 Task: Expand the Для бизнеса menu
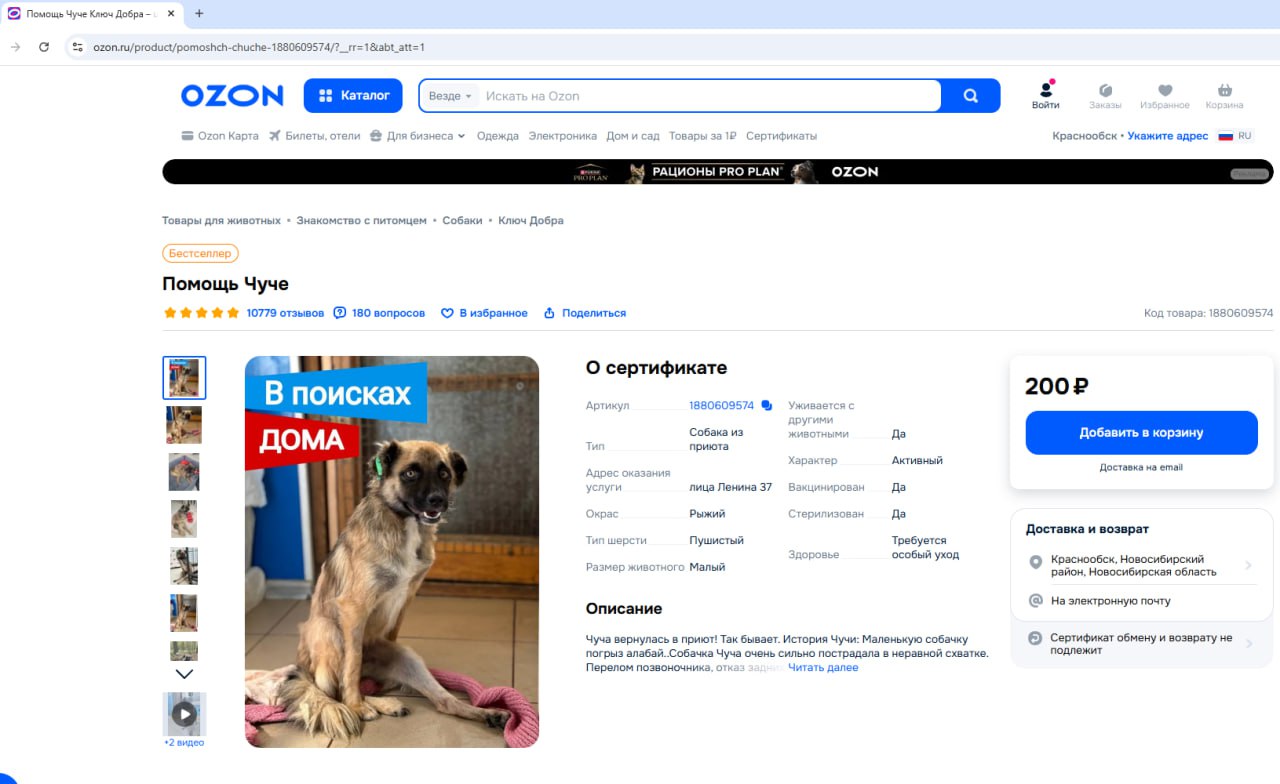pyautogui.click(x=417, y=136)
